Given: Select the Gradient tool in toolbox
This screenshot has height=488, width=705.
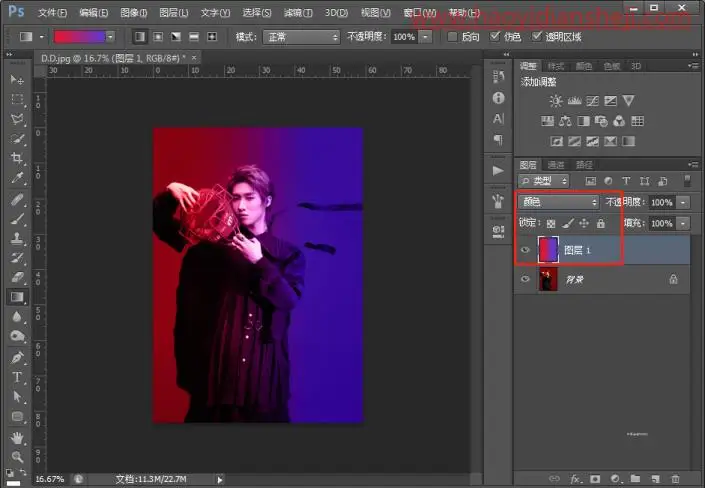Looking at the screenshot, I should (x=17, y=297).
